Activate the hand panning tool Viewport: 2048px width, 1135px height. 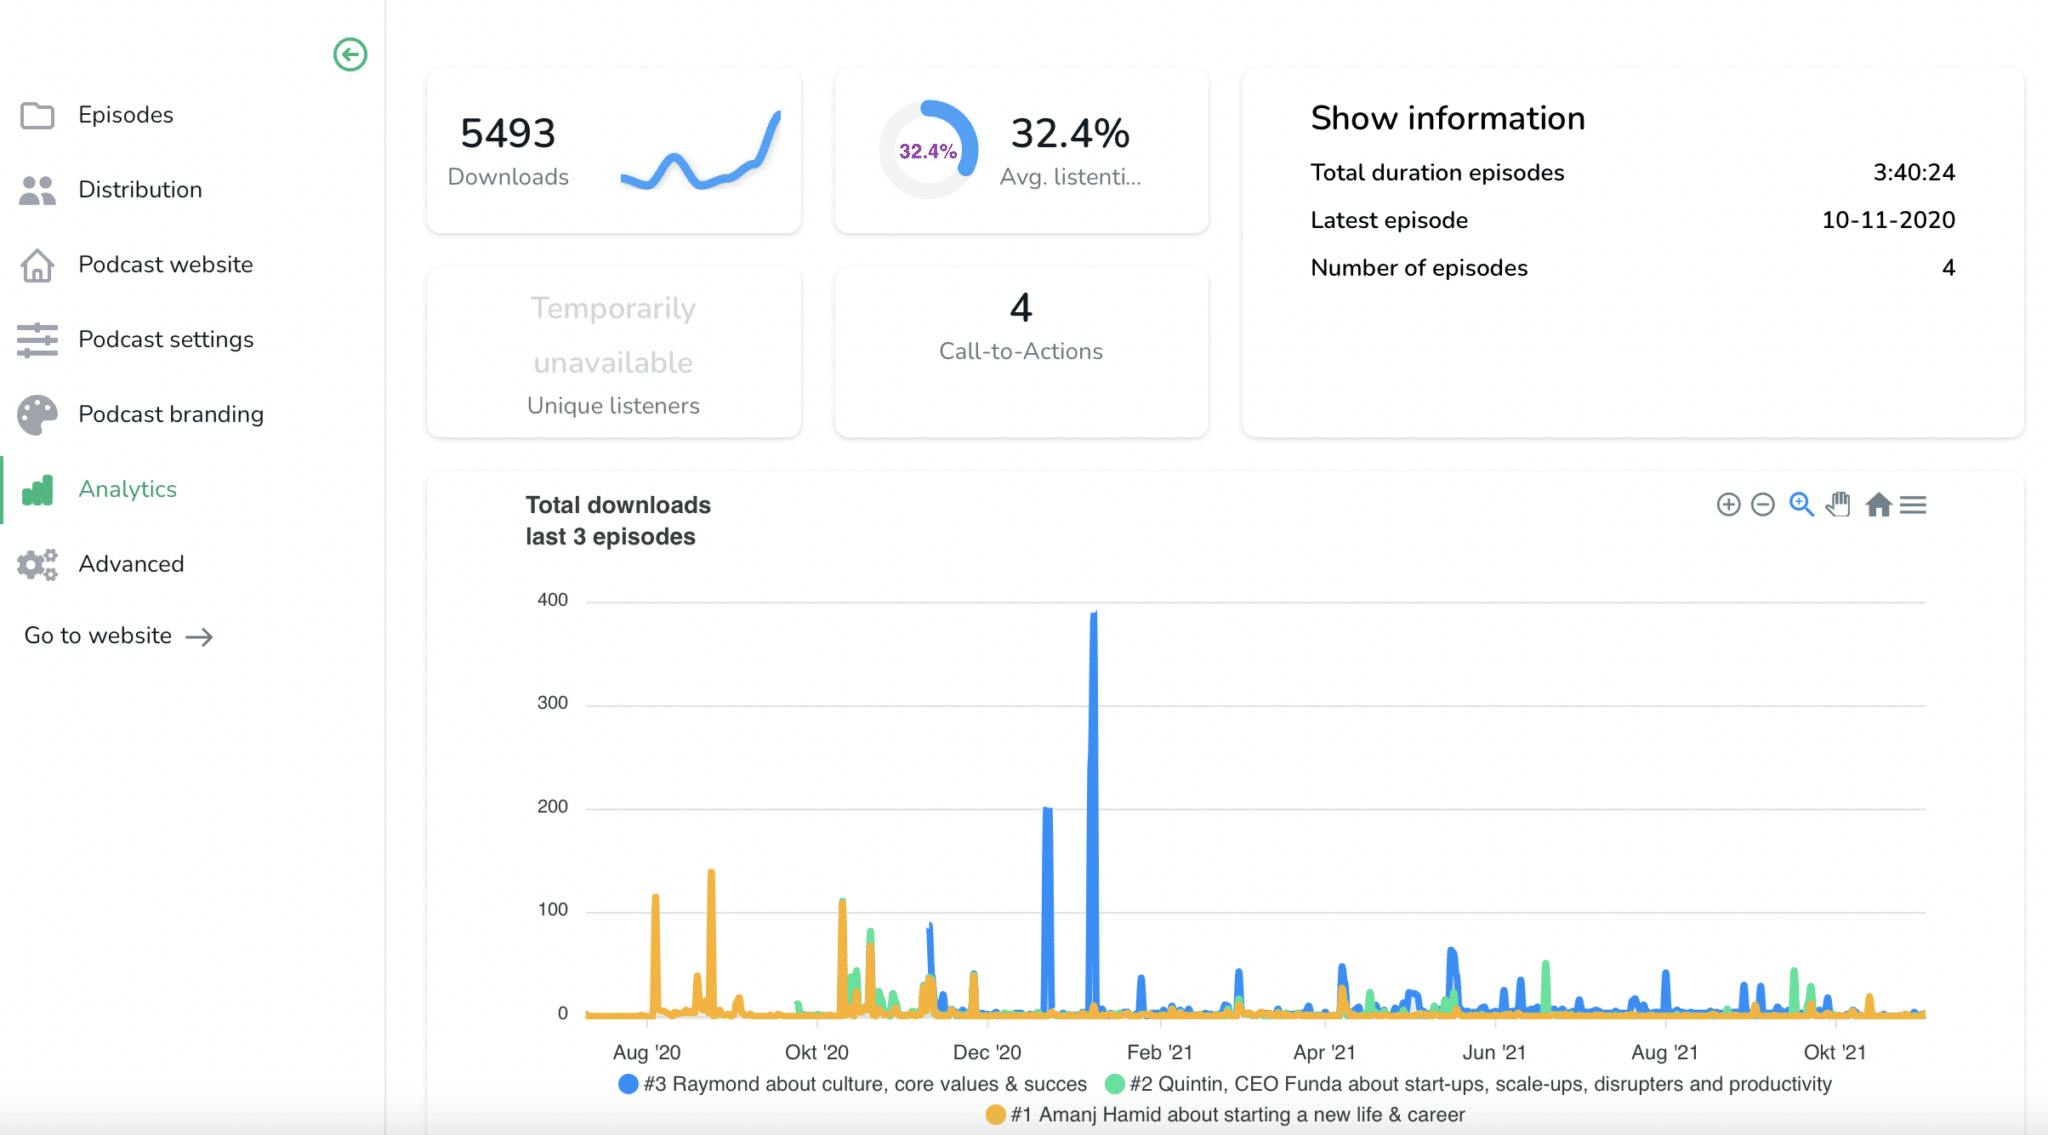pyautogui.click(x=1838, y=505)
